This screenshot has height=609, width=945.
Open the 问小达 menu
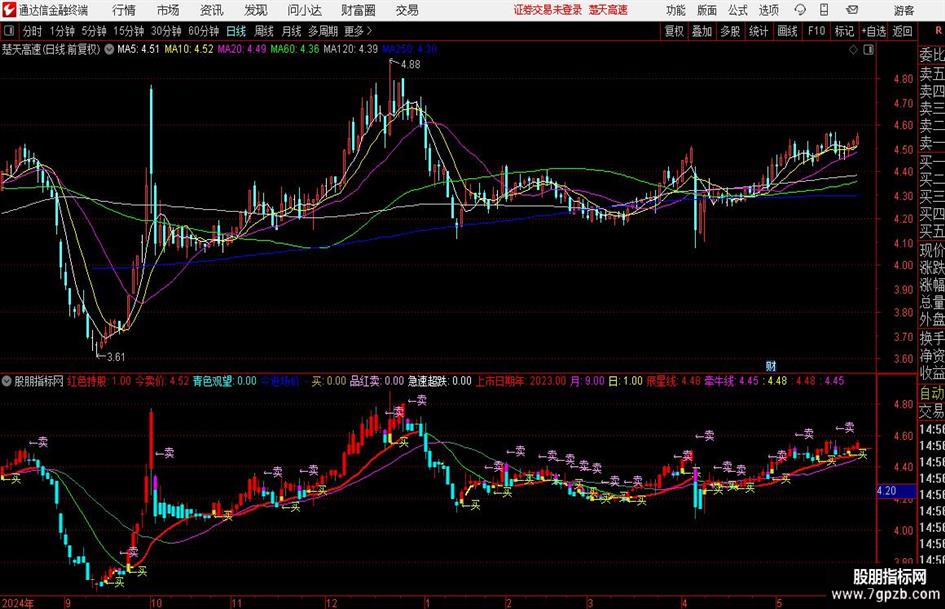coord(304,10)
